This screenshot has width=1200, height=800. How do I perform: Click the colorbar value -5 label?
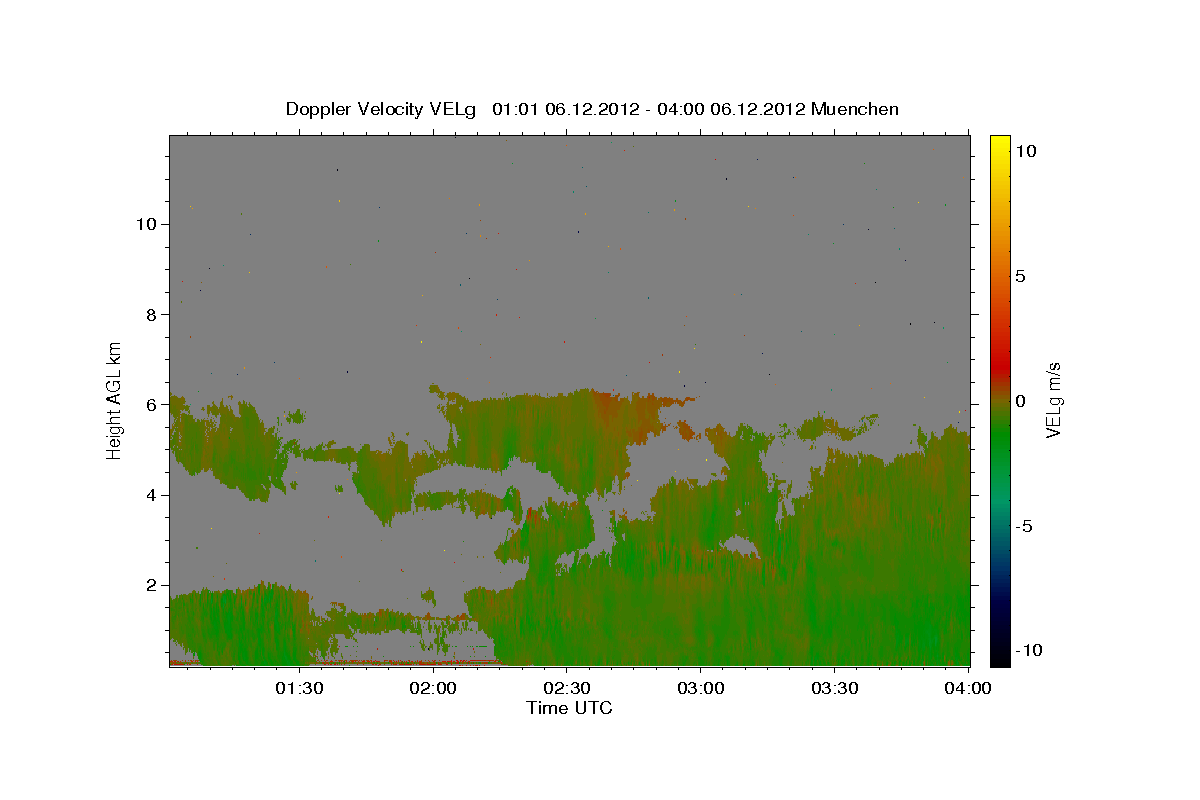(x=1024, y=526)
